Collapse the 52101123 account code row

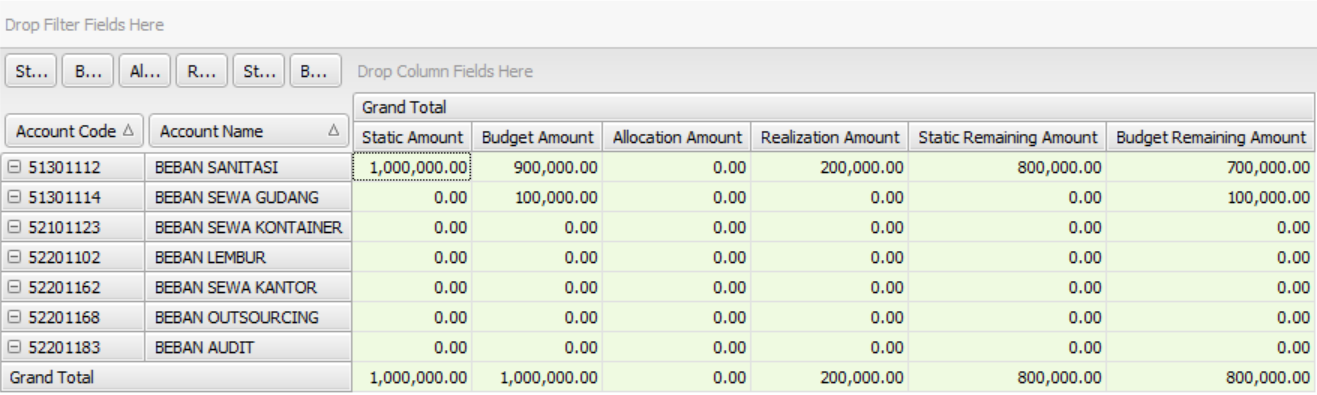pos(13,227)
